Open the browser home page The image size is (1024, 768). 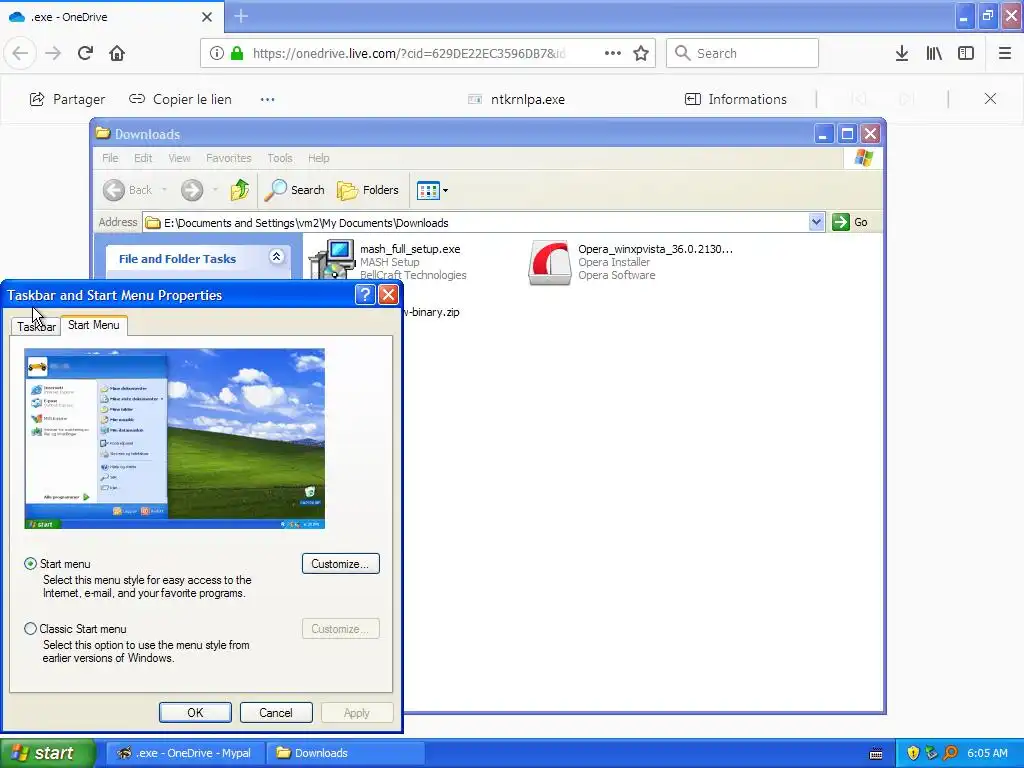(117, 53)
